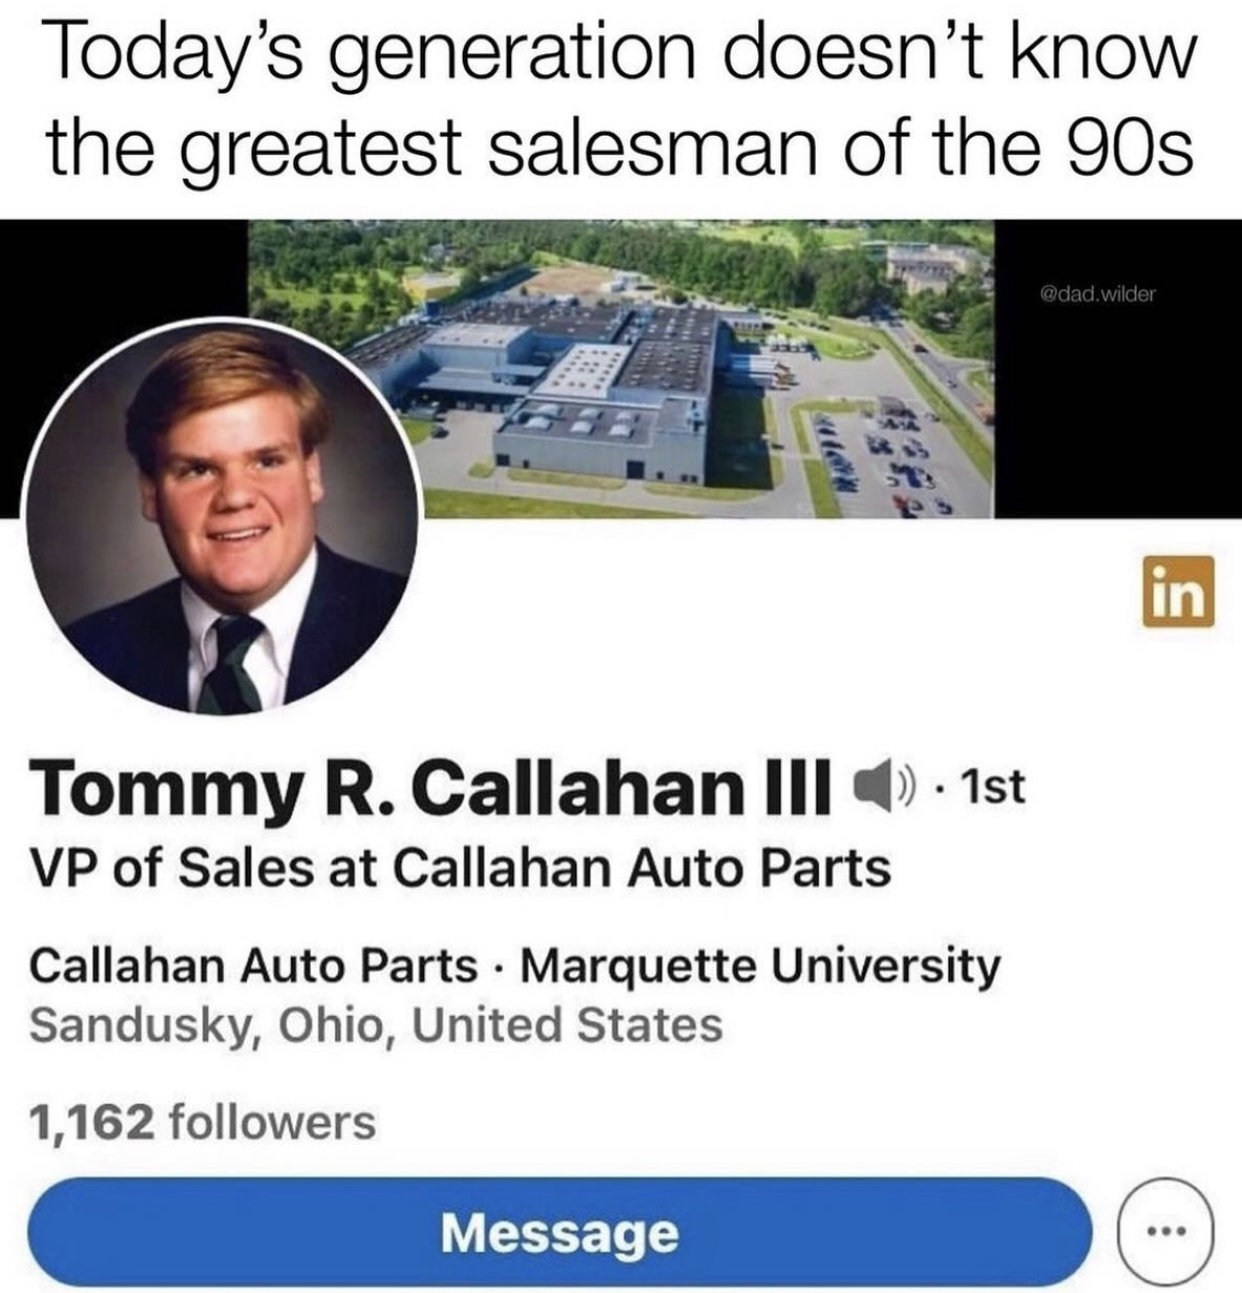View the 1,162 followers list
The width and height of the screenshot is (1242, 1293).
[x=203, y=1120]
